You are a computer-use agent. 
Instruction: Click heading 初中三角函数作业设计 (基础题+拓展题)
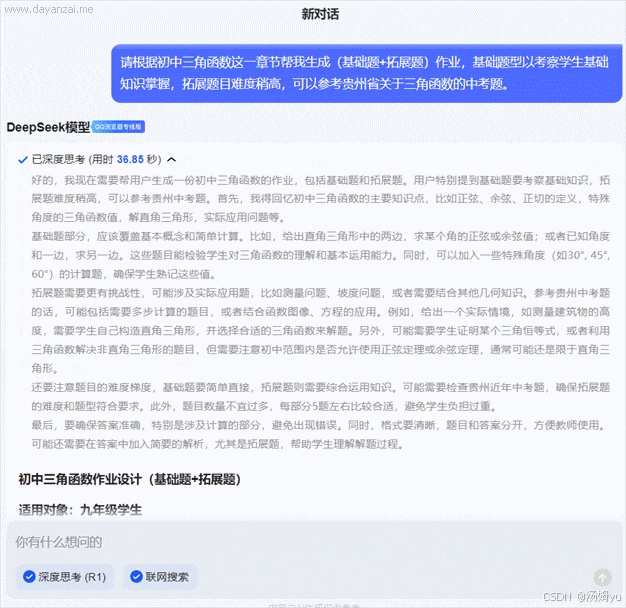point(130,479)
